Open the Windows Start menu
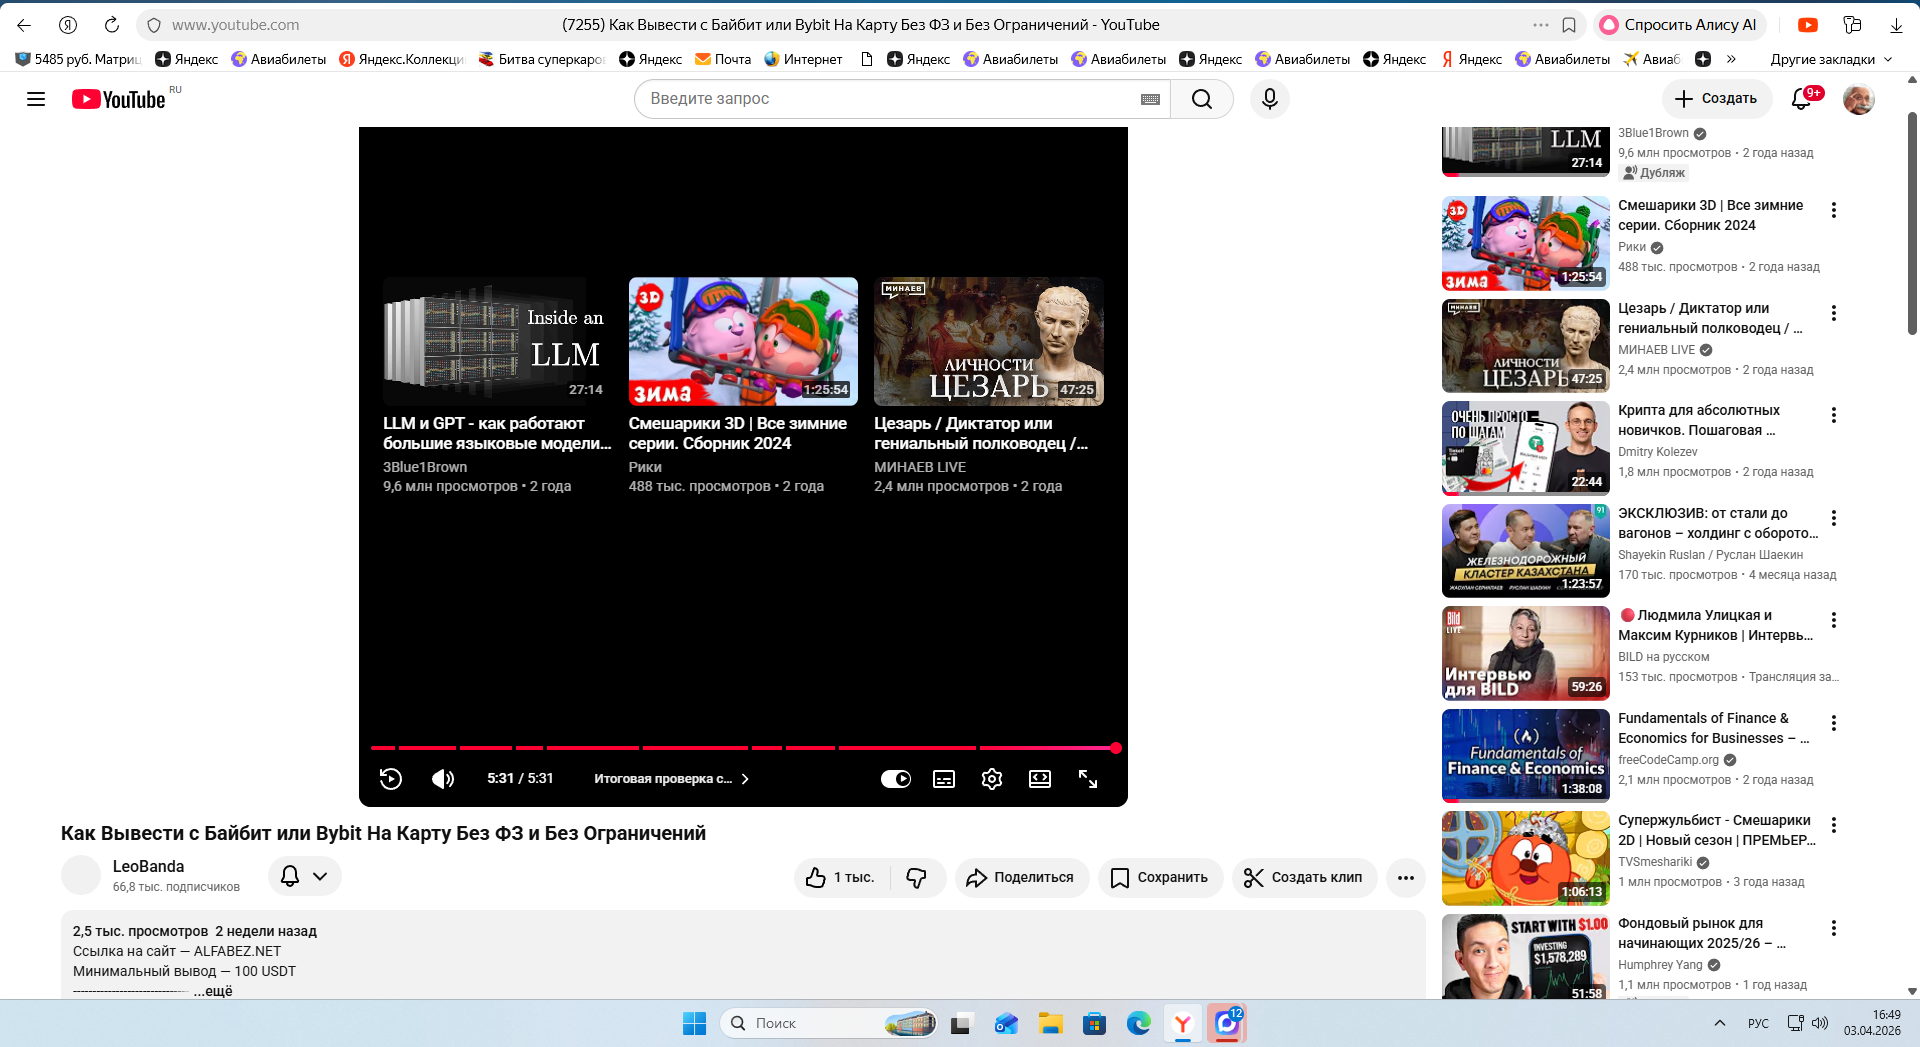This screenshot has height=1047, width=1920. (694, 1023)
